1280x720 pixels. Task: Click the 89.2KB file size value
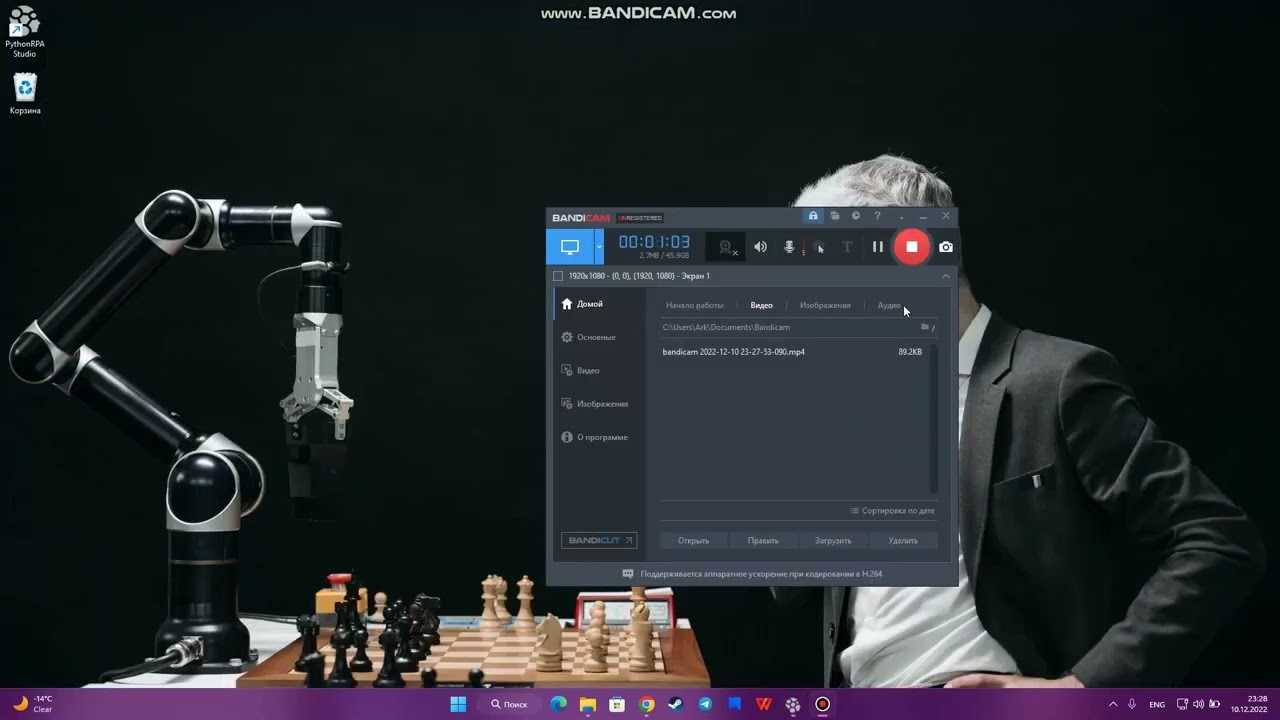coord(910,352)
